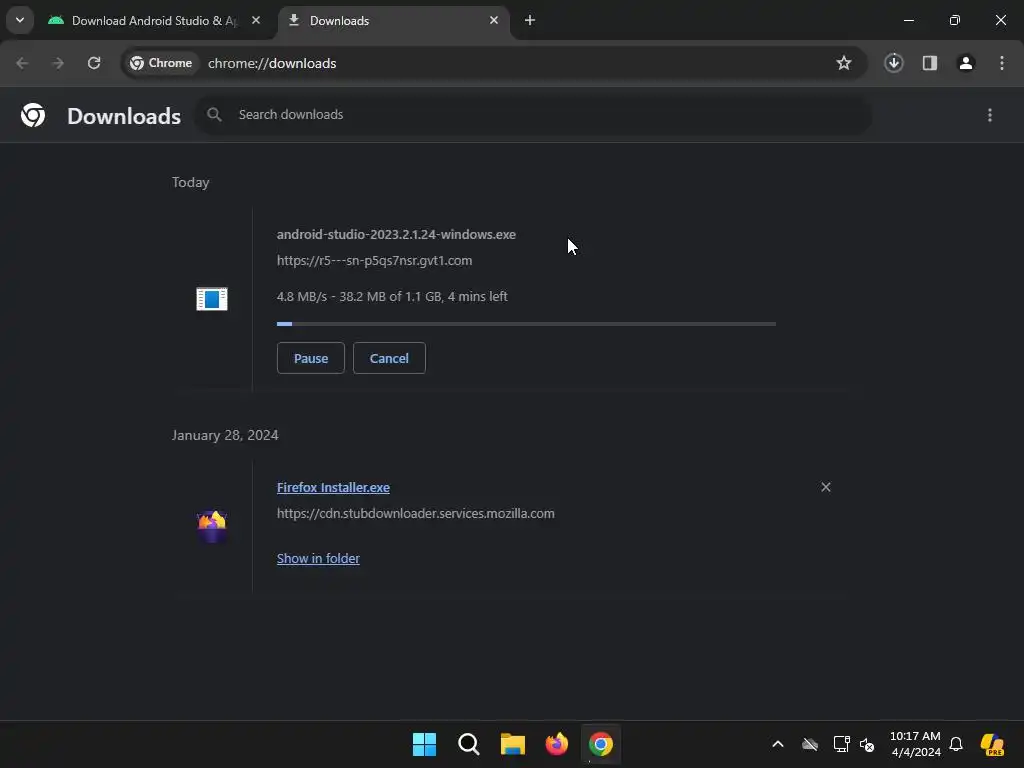This screenshot has height=768, width=1024.
Task: Bookmark this page with star icon
Action: click(x=844, y=63)
